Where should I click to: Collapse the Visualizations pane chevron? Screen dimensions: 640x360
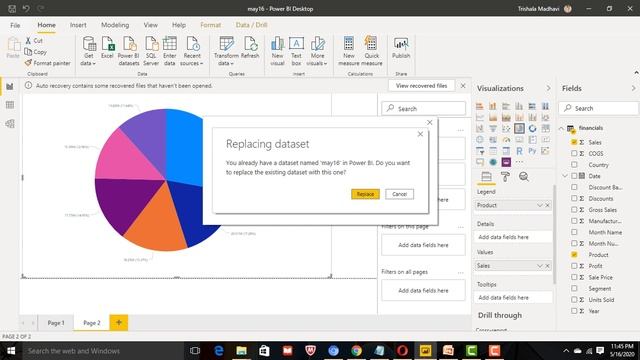[548, 88]
